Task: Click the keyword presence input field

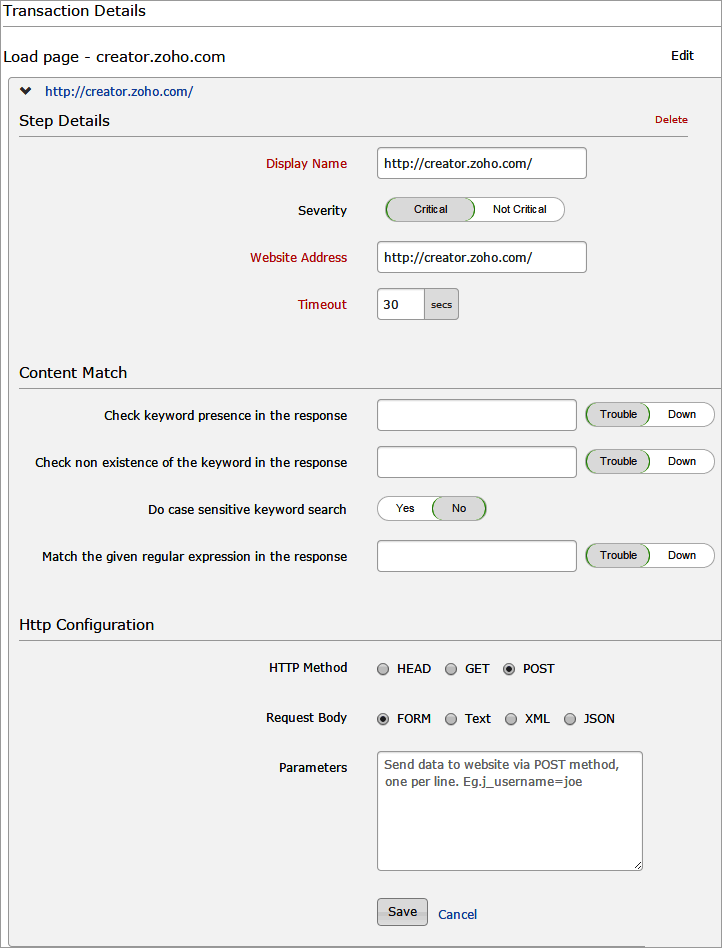Action: tap(476, 415)
